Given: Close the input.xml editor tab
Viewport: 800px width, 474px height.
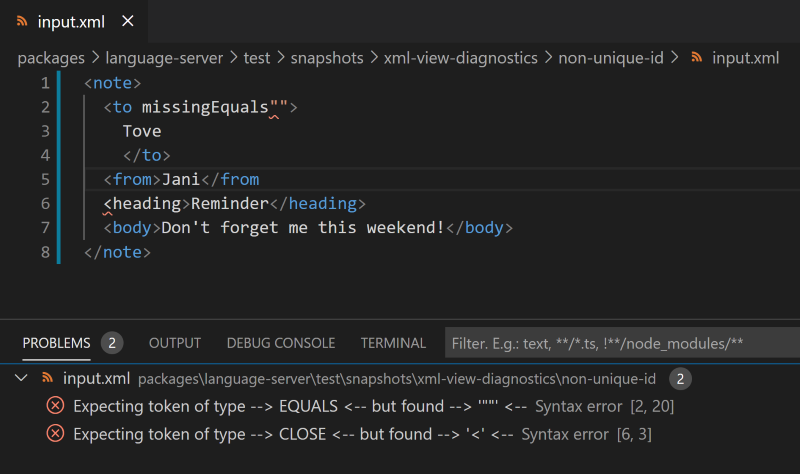Looking at the screenshot, I should pos(126,21).
